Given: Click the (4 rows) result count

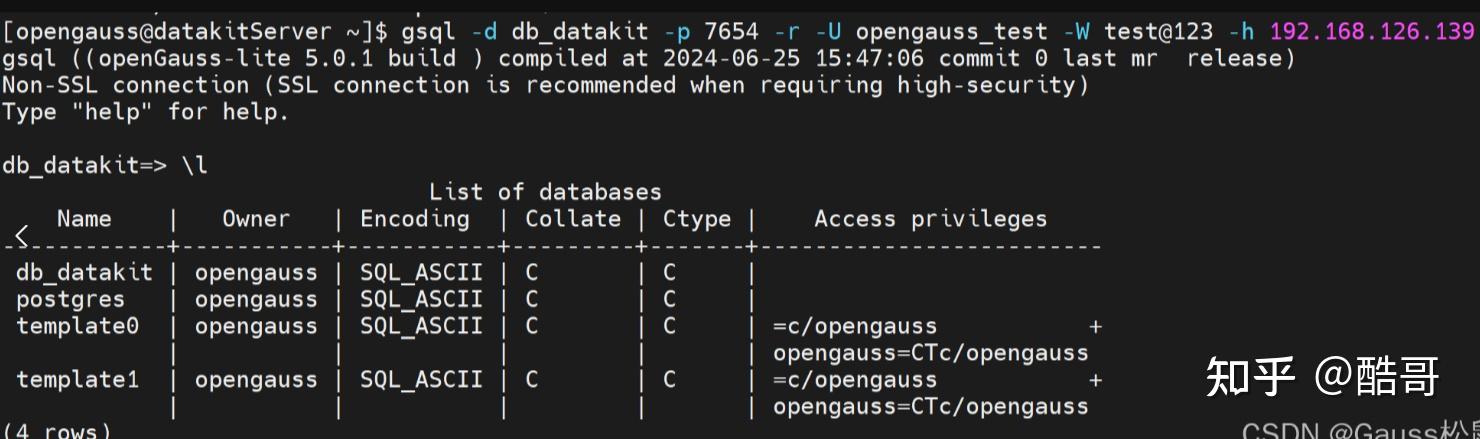Looking at the screenshot, I should (56, 432).
